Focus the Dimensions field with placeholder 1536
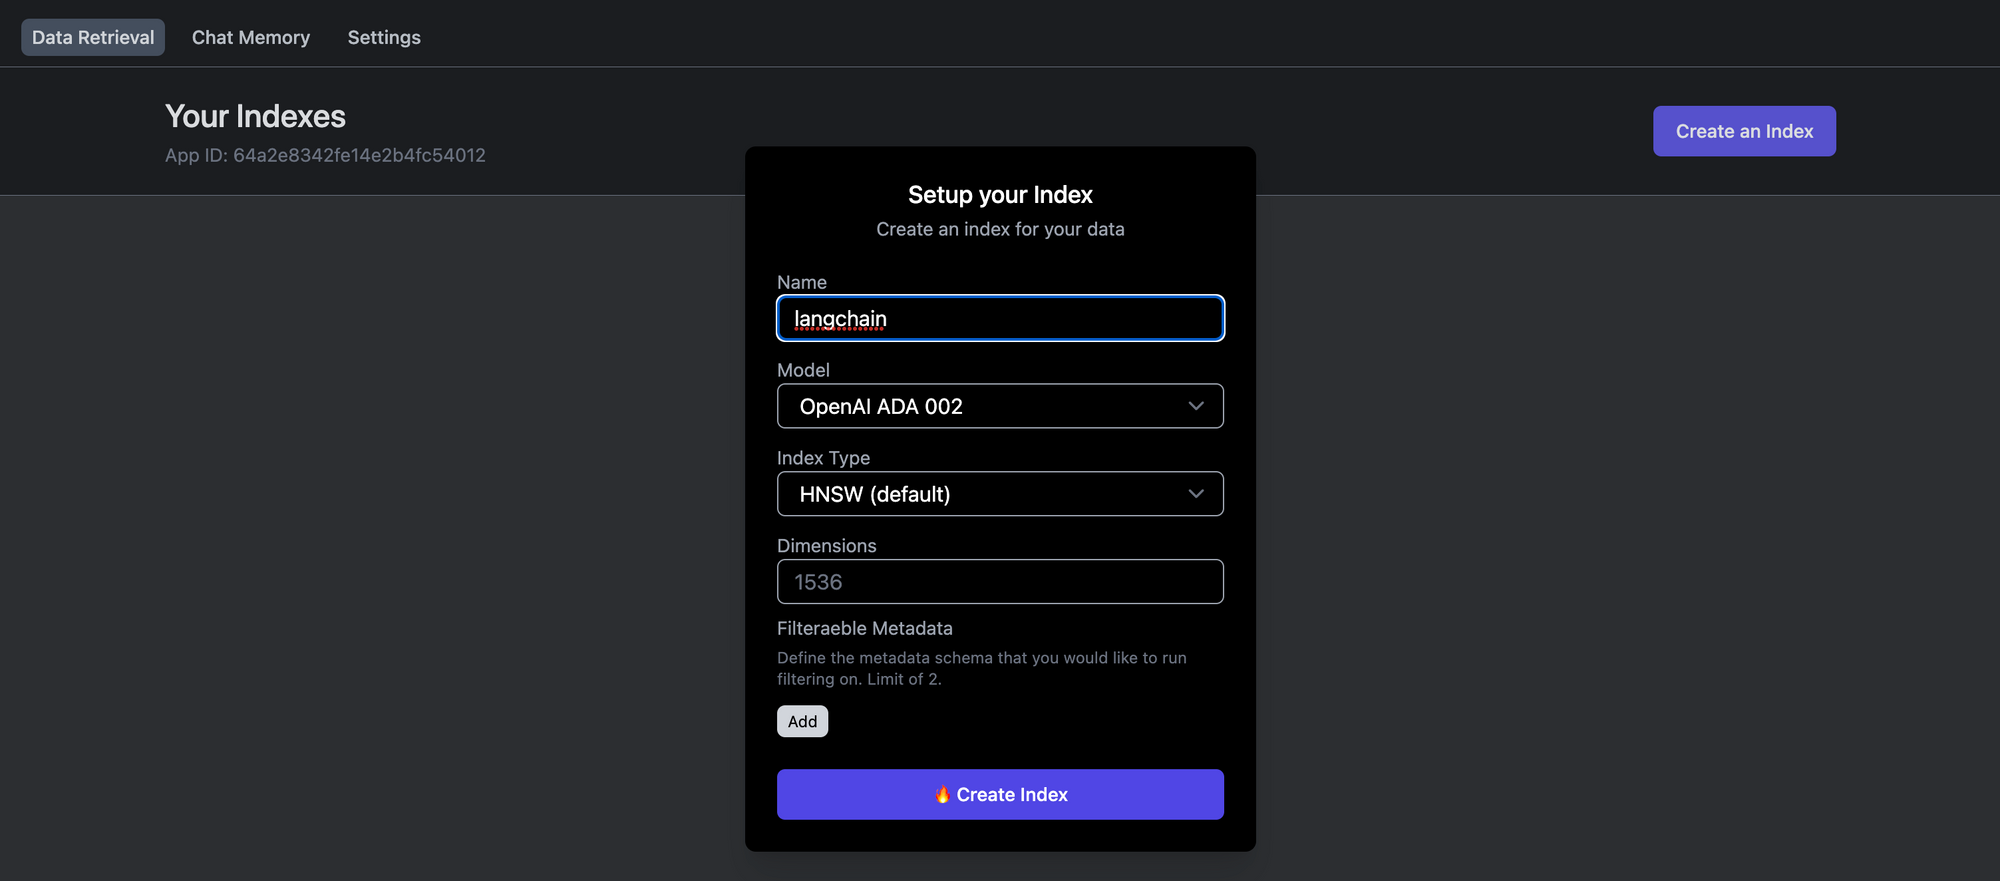Viewport: 2000px width, 881px height. point(1000,581)
